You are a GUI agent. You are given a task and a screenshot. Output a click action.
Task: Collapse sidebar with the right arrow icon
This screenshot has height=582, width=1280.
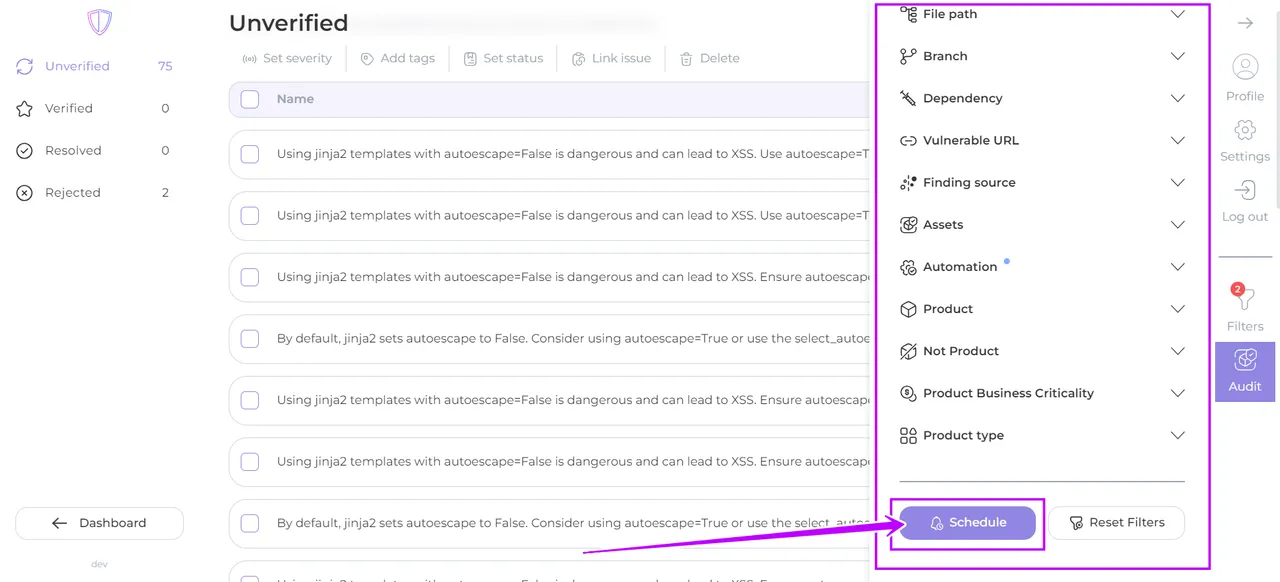point(1245,23)
